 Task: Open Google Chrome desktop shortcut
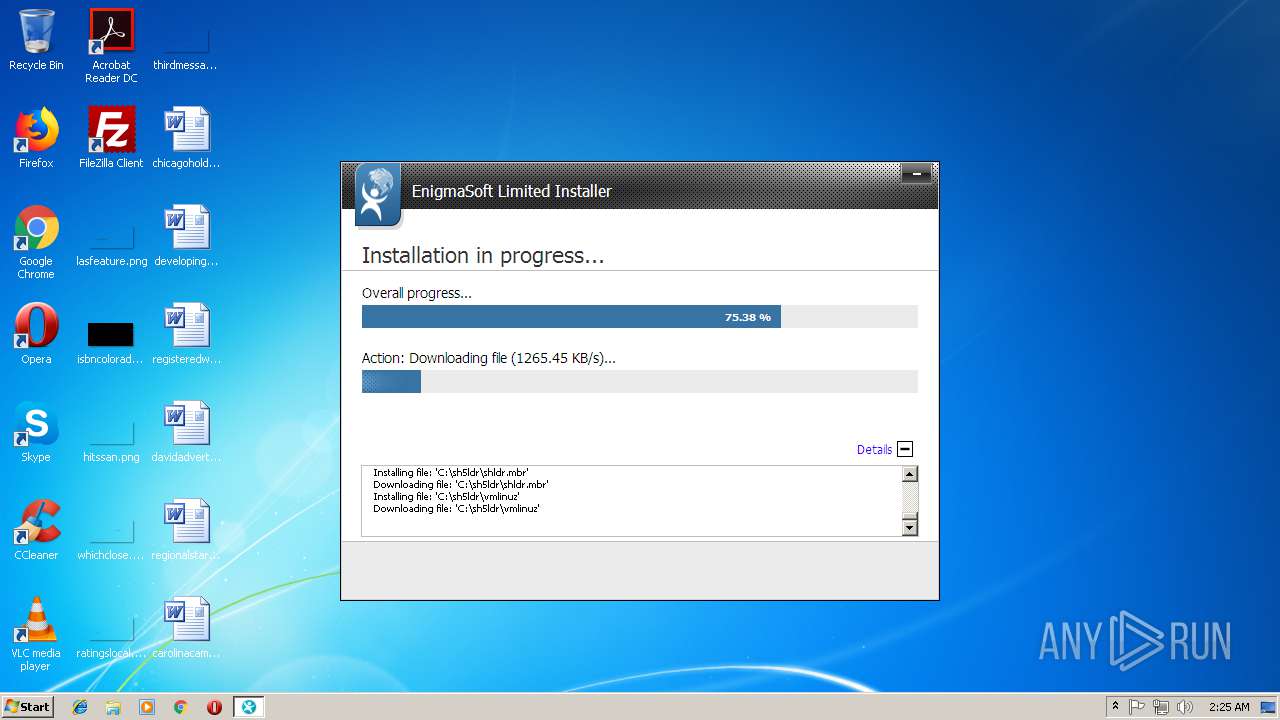[x=36, y=242]
